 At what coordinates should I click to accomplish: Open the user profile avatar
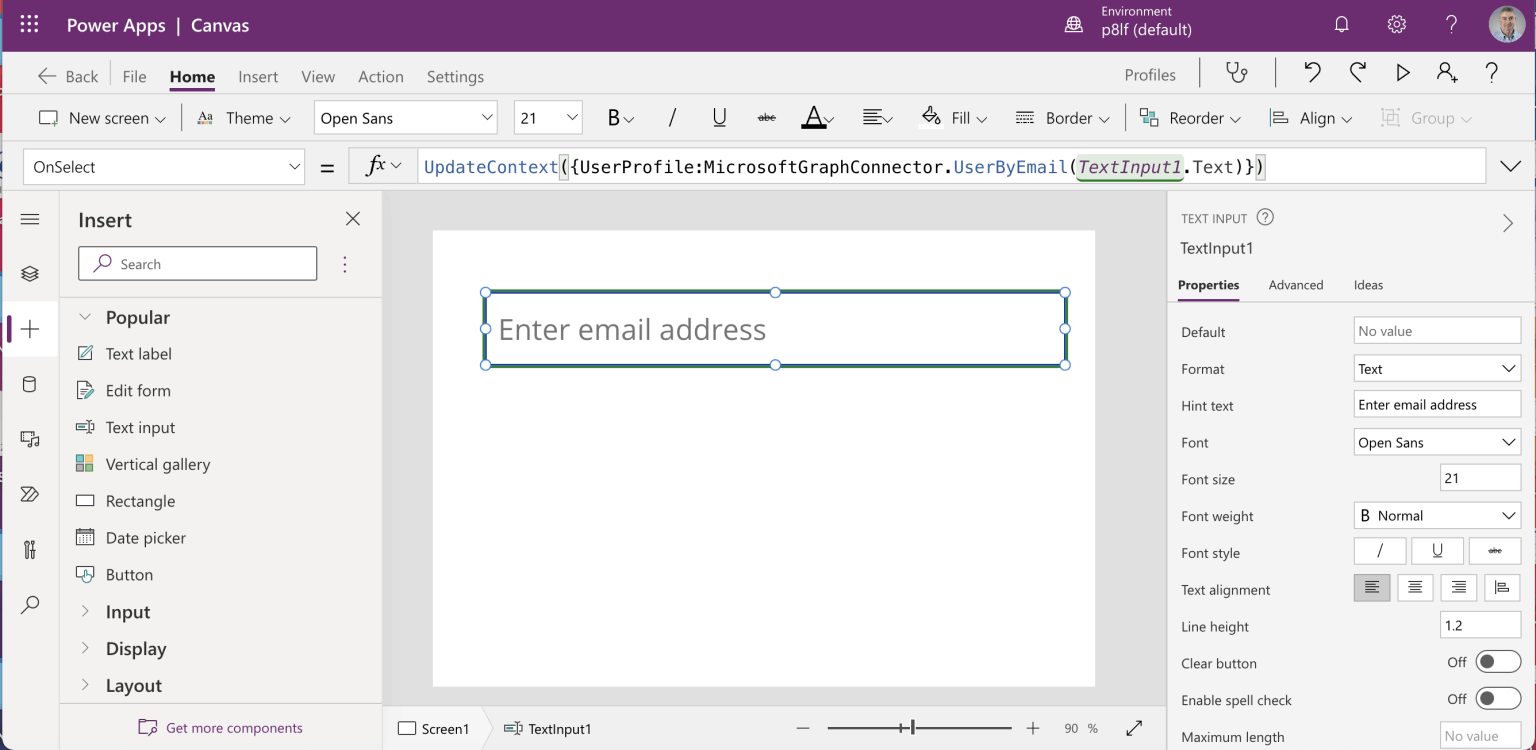1506,25
